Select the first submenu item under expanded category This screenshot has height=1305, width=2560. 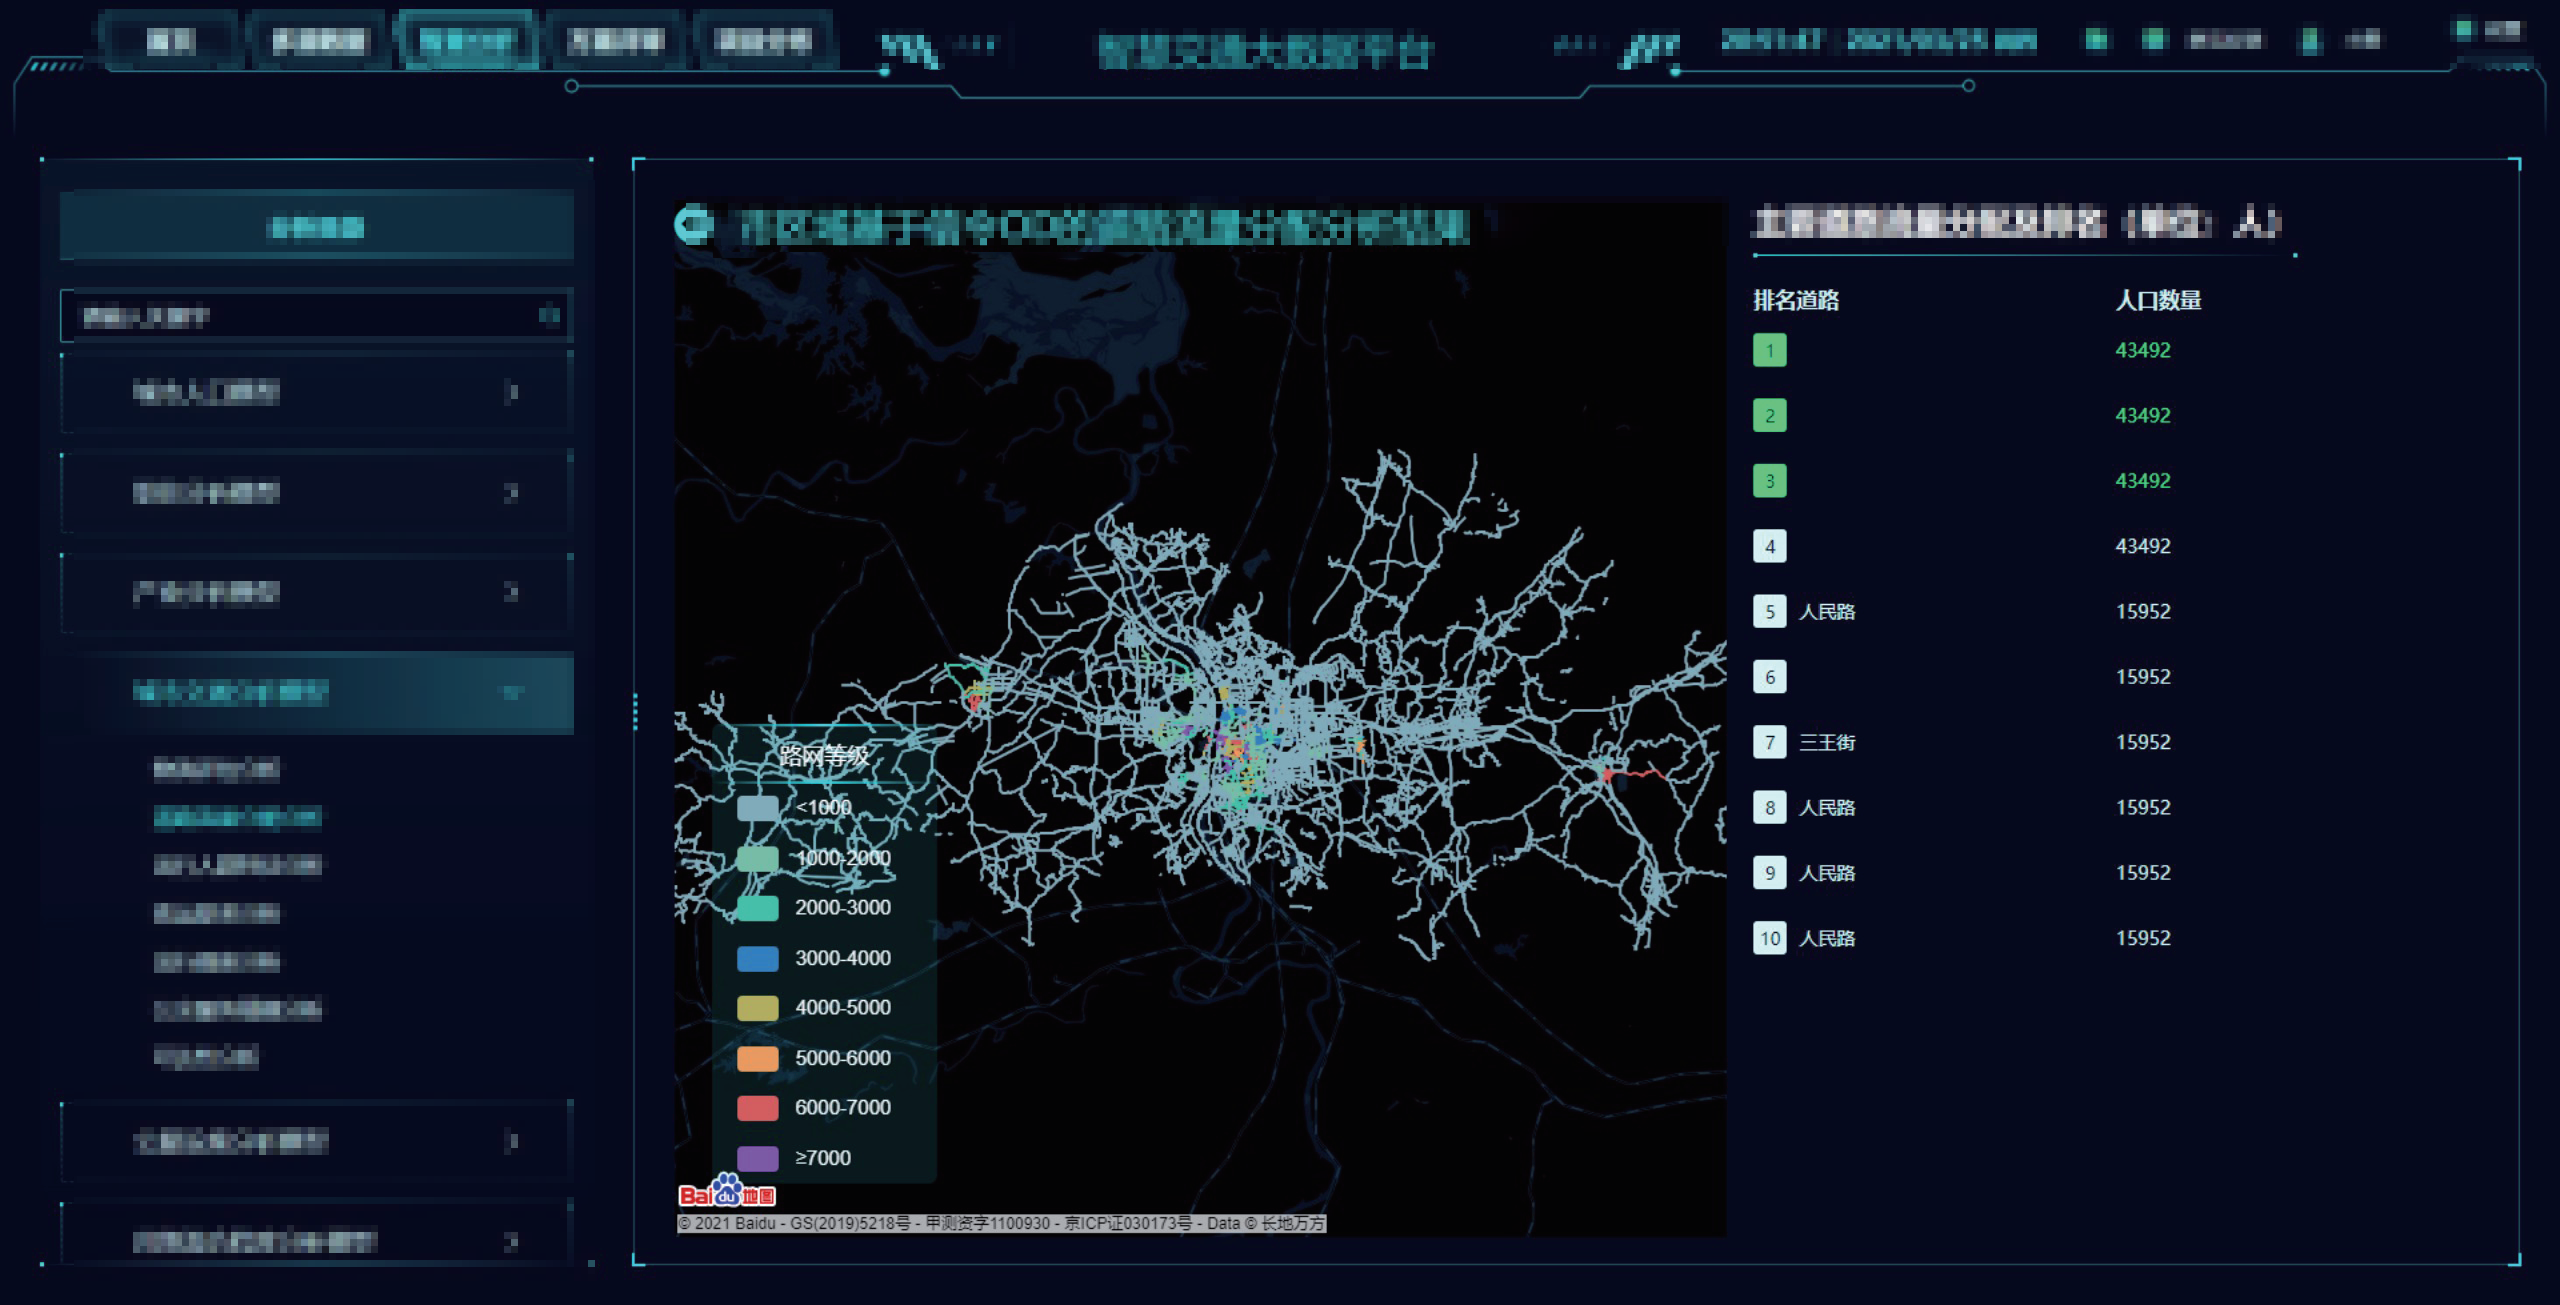coord(216,768)
